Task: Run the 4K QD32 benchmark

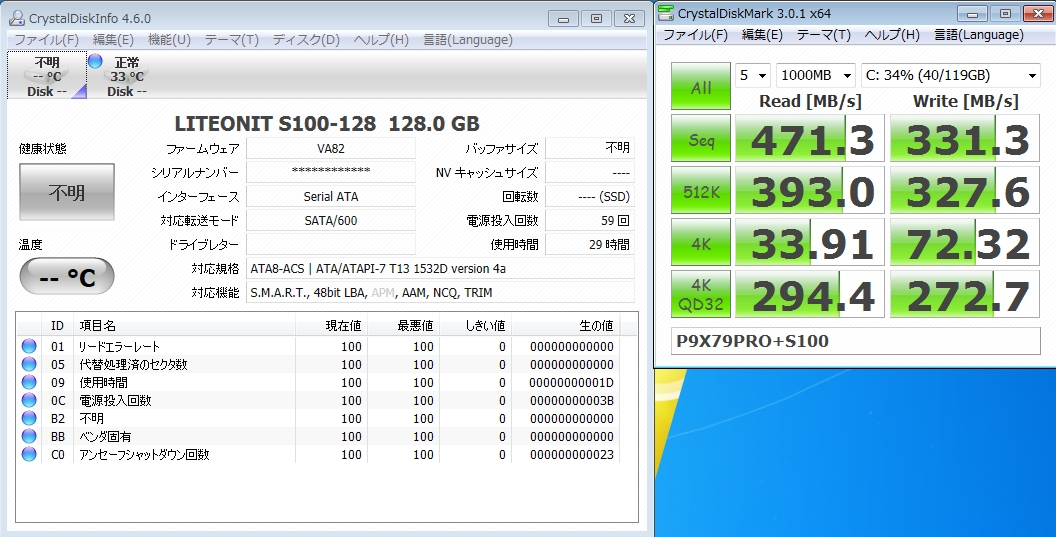Action: point(701,294)
